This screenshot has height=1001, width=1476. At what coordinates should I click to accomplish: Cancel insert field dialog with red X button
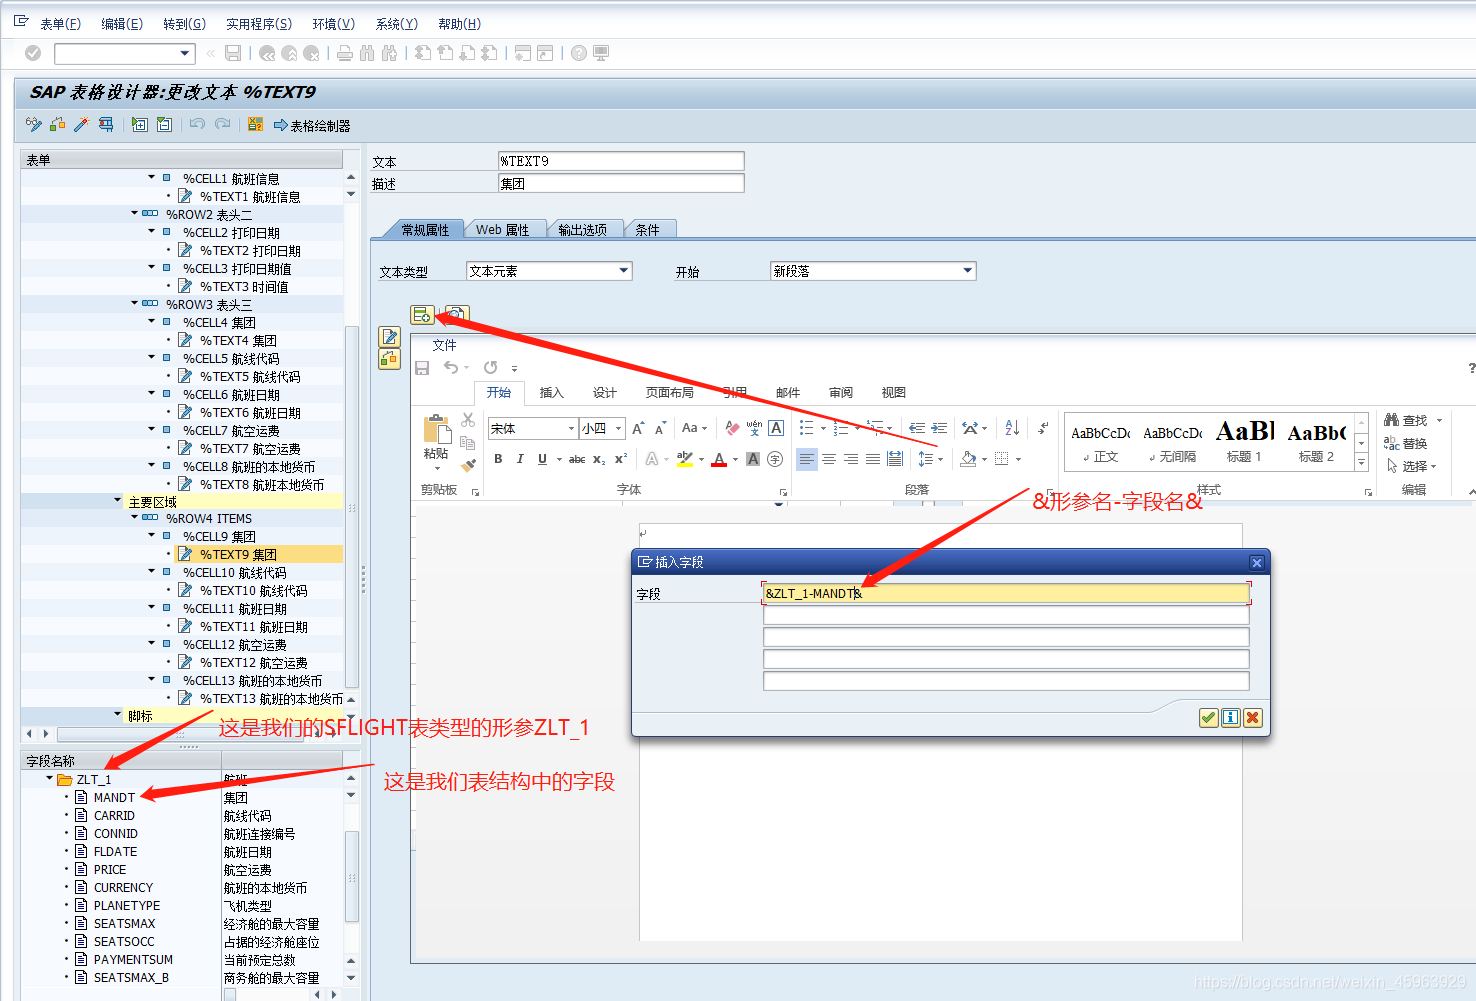[1252, 717]
